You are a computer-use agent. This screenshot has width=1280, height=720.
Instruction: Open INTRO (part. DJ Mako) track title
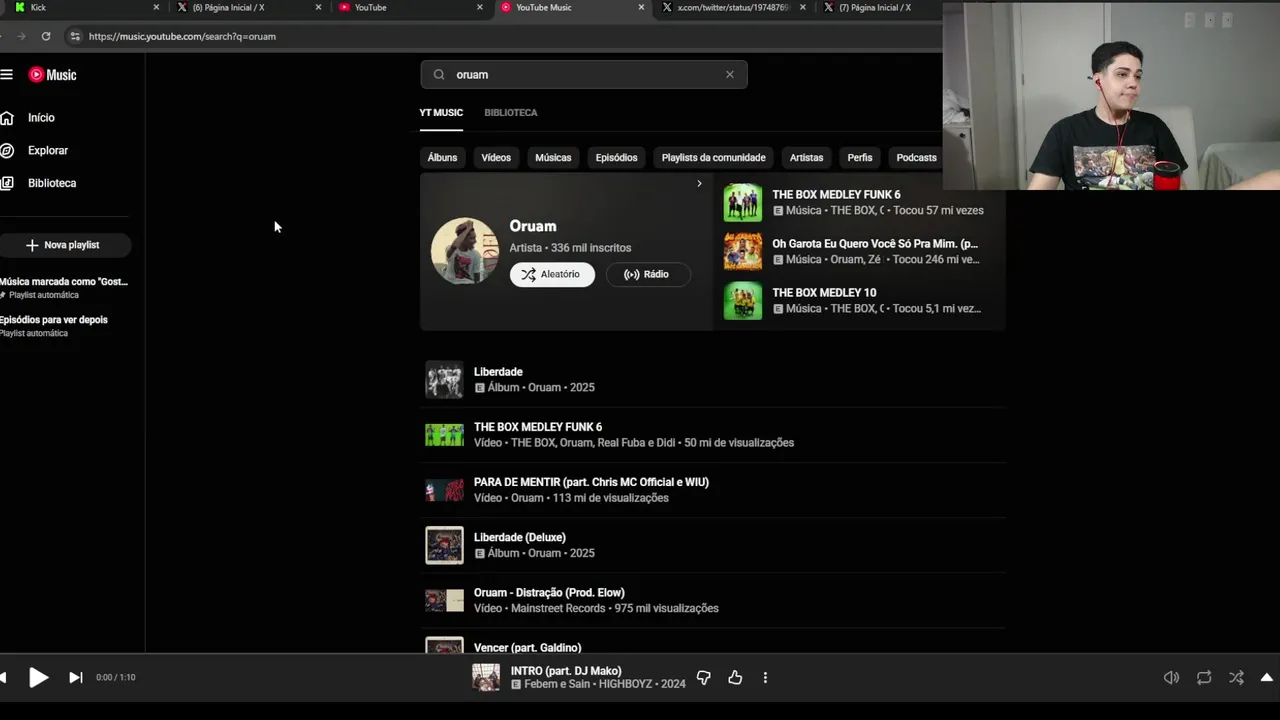566,671
